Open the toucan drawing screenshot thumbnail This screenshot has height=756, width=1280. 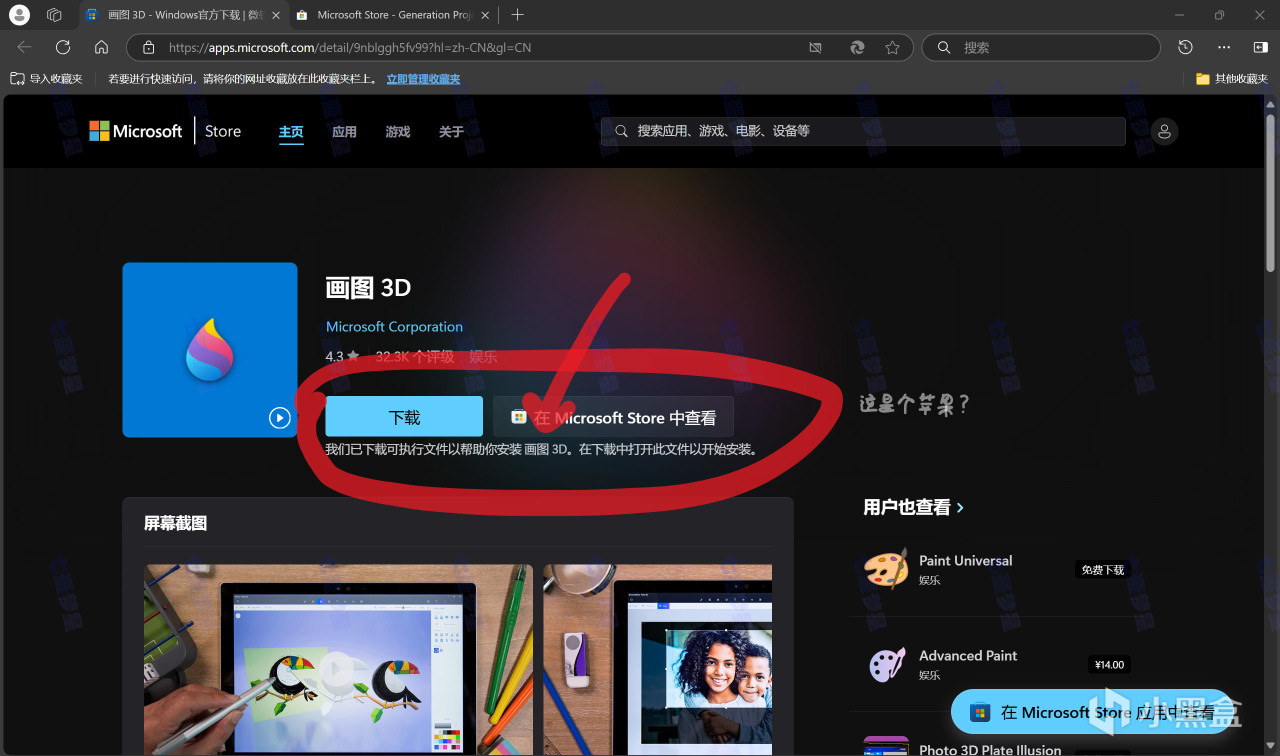coord(338,660)
